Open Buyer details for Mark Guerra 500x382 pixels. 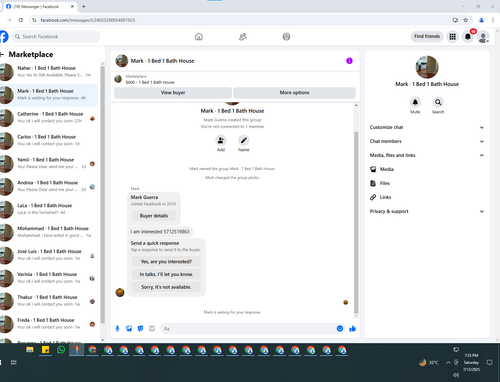click(154, 216)
